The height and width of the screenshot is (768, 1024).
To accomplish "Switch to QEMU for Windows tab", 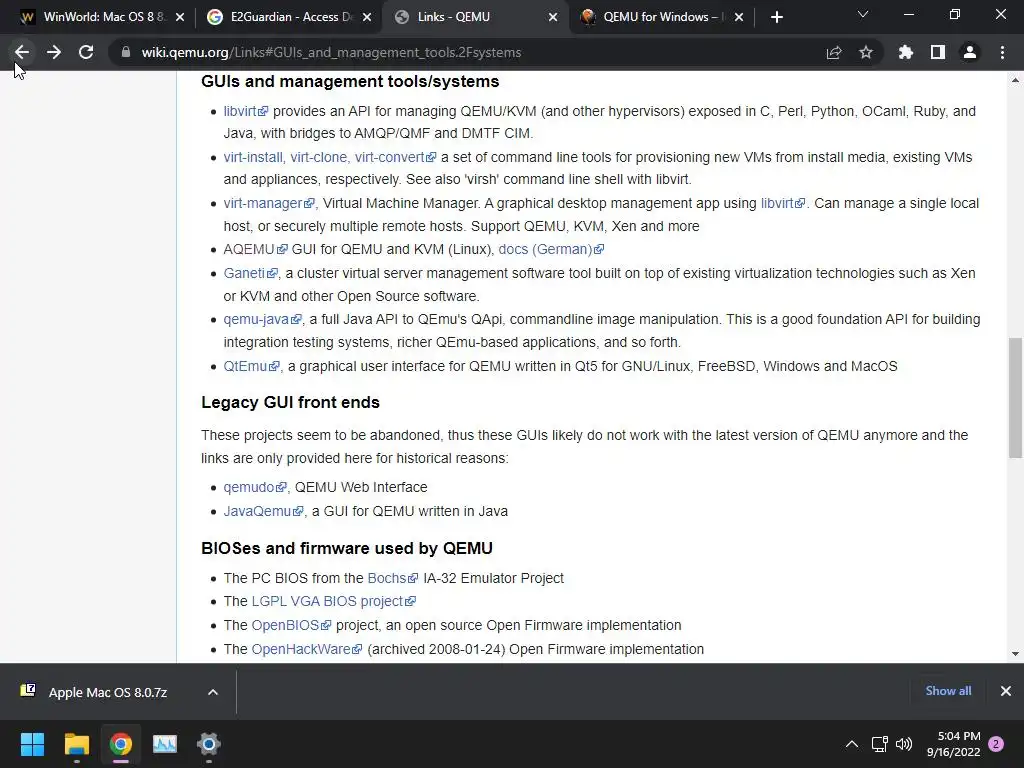I will [x=660, y=17].
